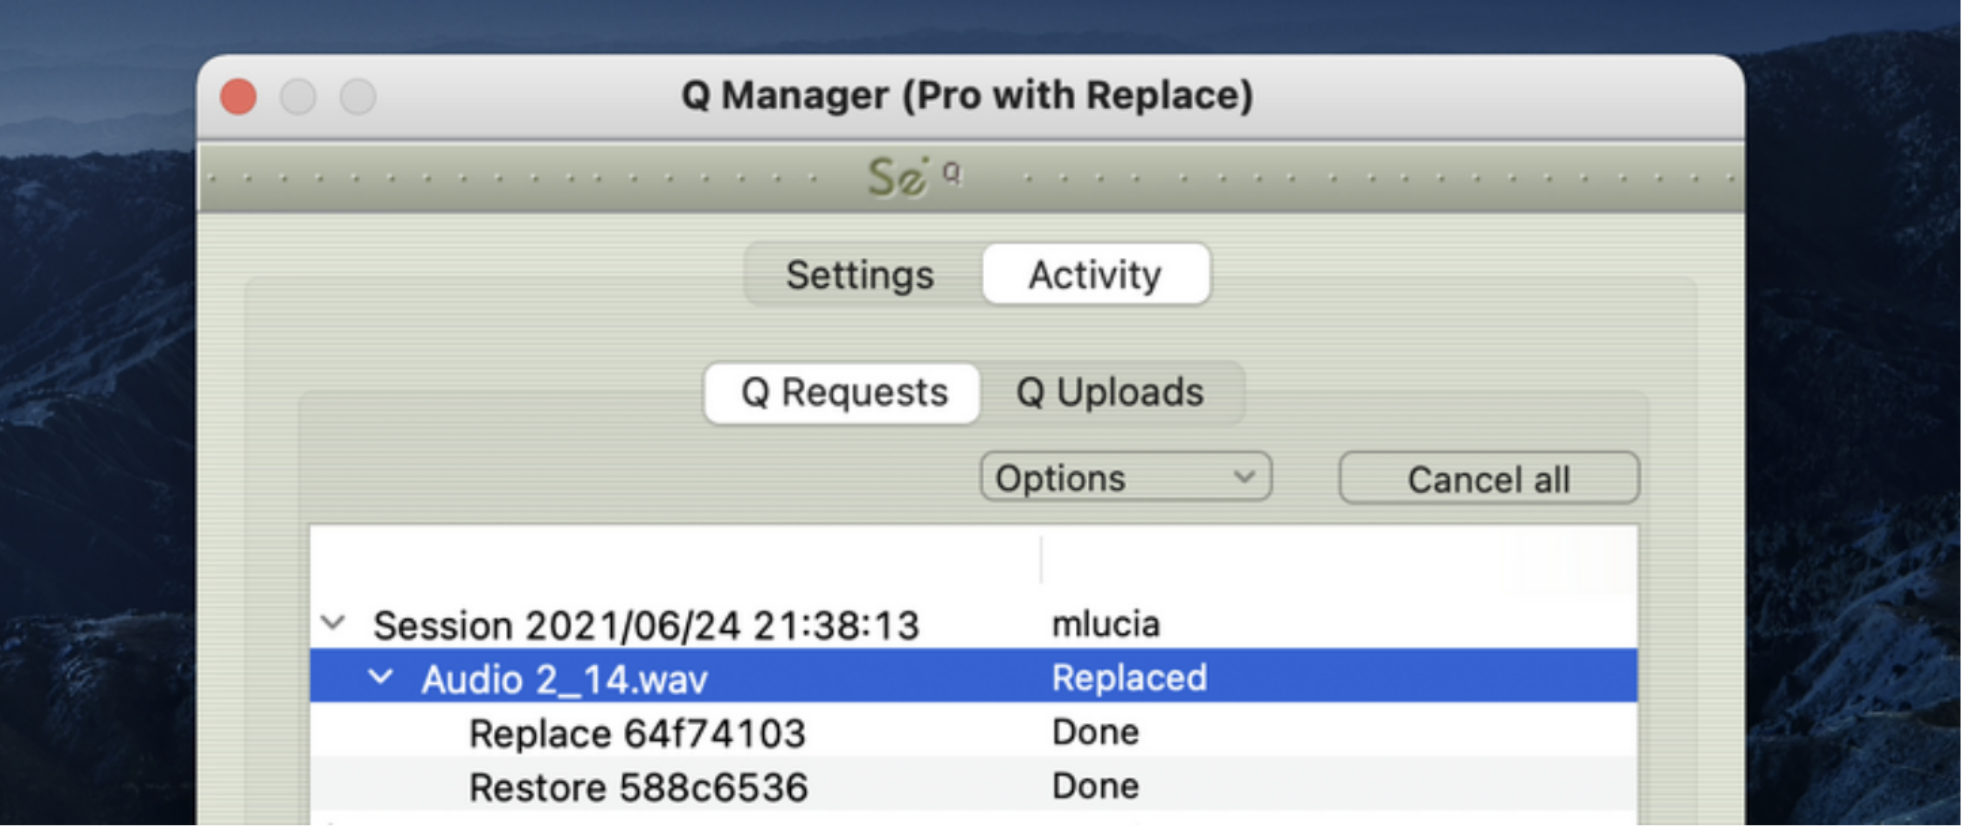Collapse the Session 2021/06/24 chevron
The width and height of the screenshot is (1962, 826).
(x=334, y=623)
